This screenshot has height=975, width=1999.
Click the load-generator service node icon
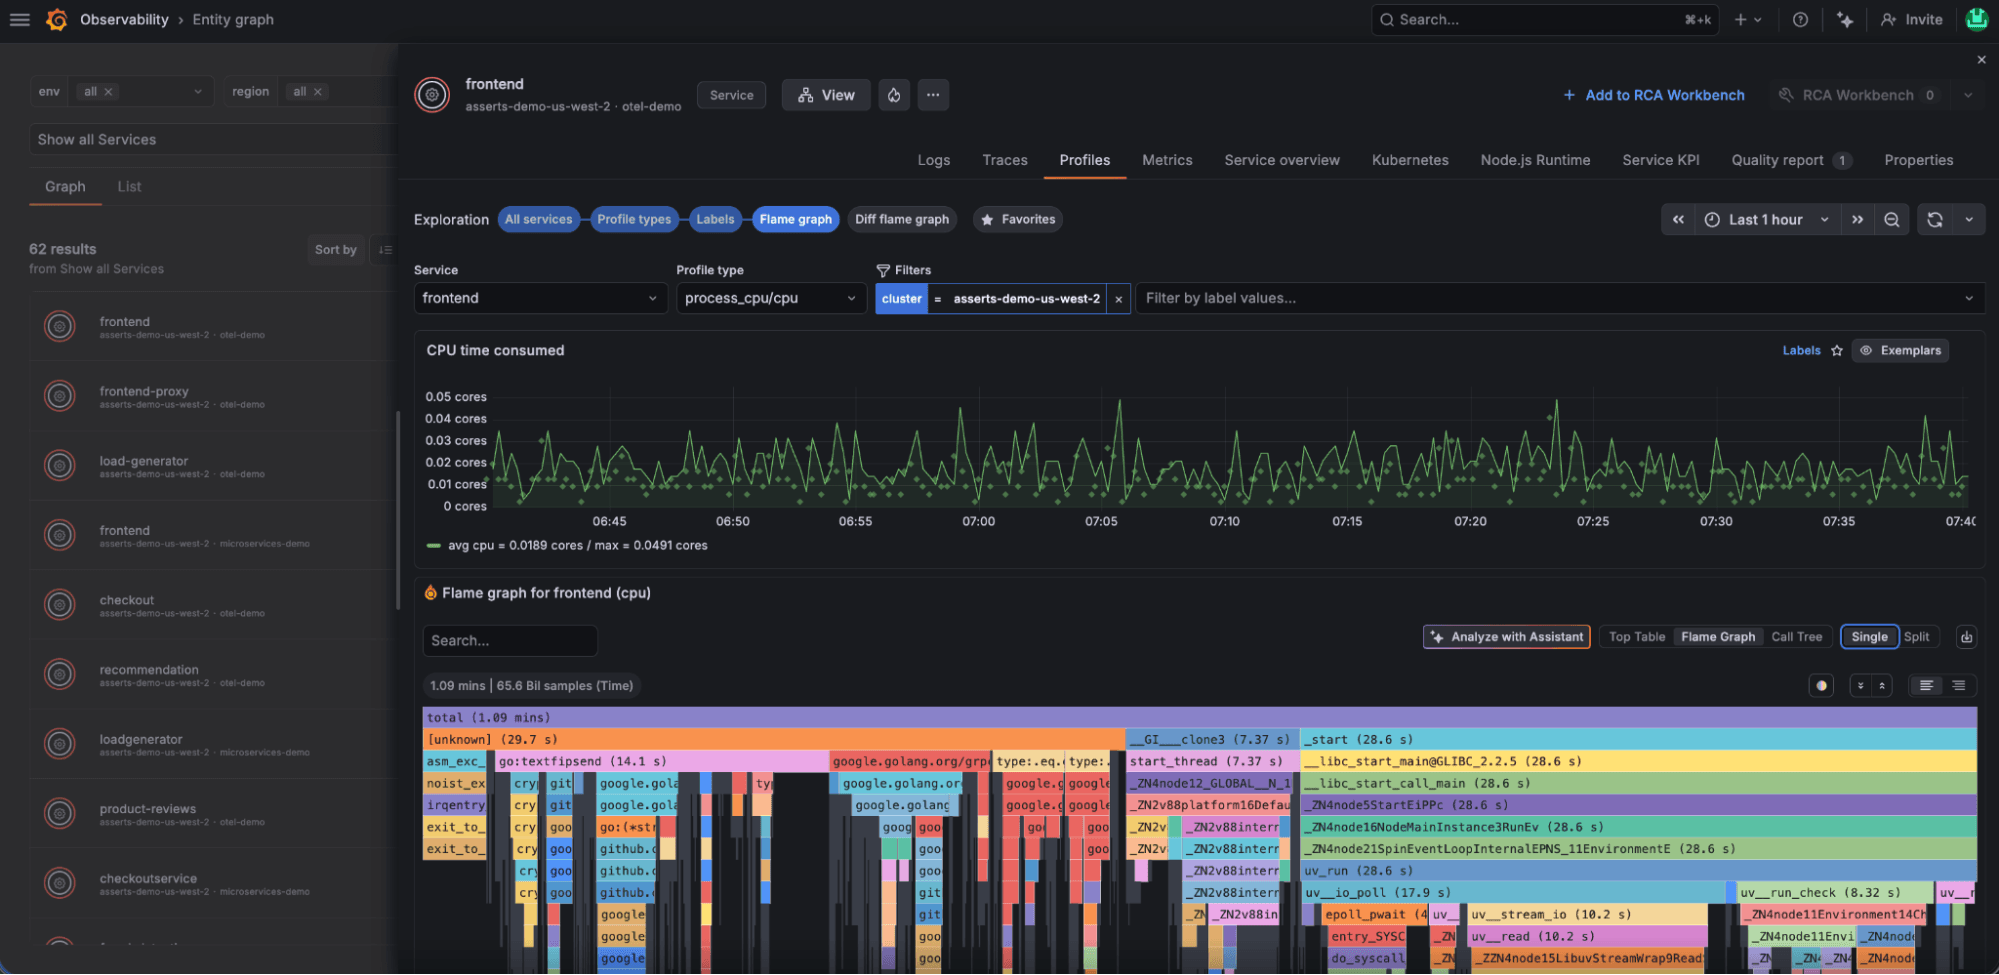click(x=60, y=466)
